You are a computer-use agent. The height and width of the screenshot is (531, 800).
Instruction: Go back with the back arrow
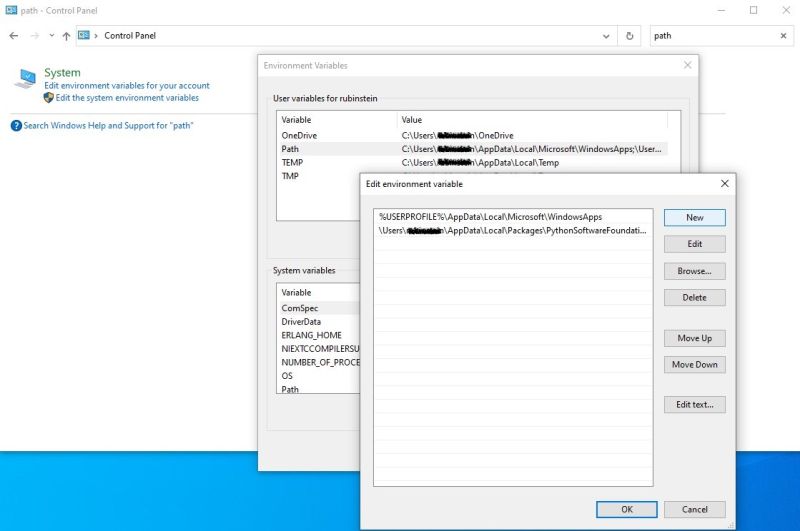point(14,36)
